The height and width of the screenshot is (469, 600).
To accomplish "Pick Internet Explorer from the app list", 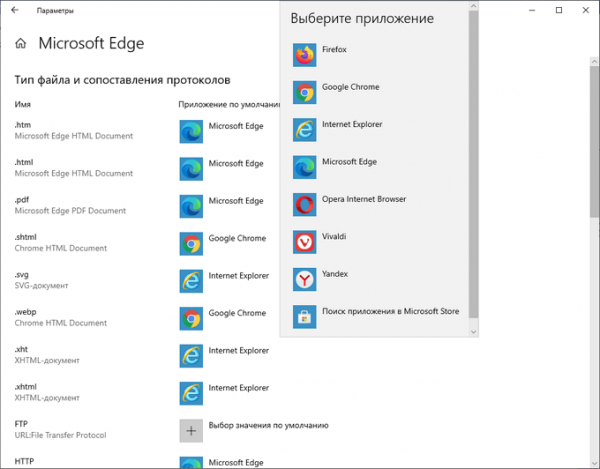I will [376, 130].
